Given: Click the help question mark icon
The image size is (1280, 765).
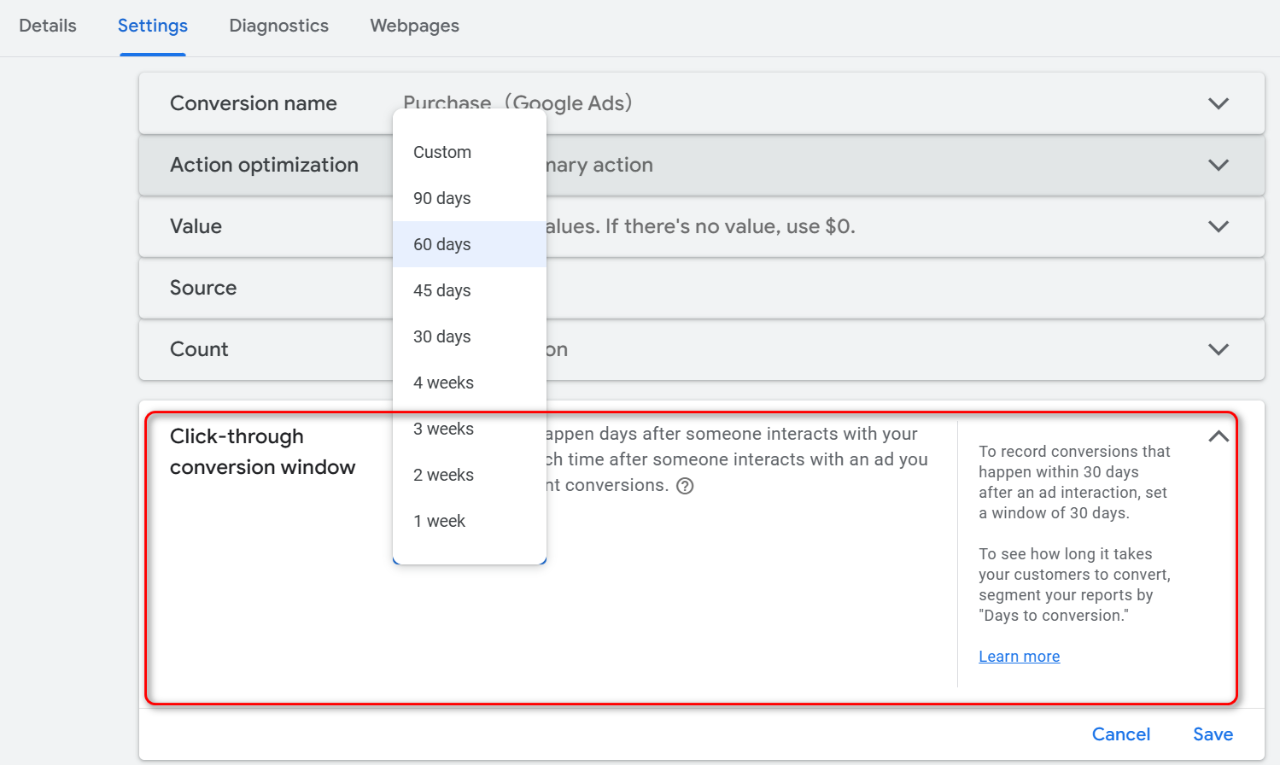Looking at the screenshot, I should [x=685, y=486].
